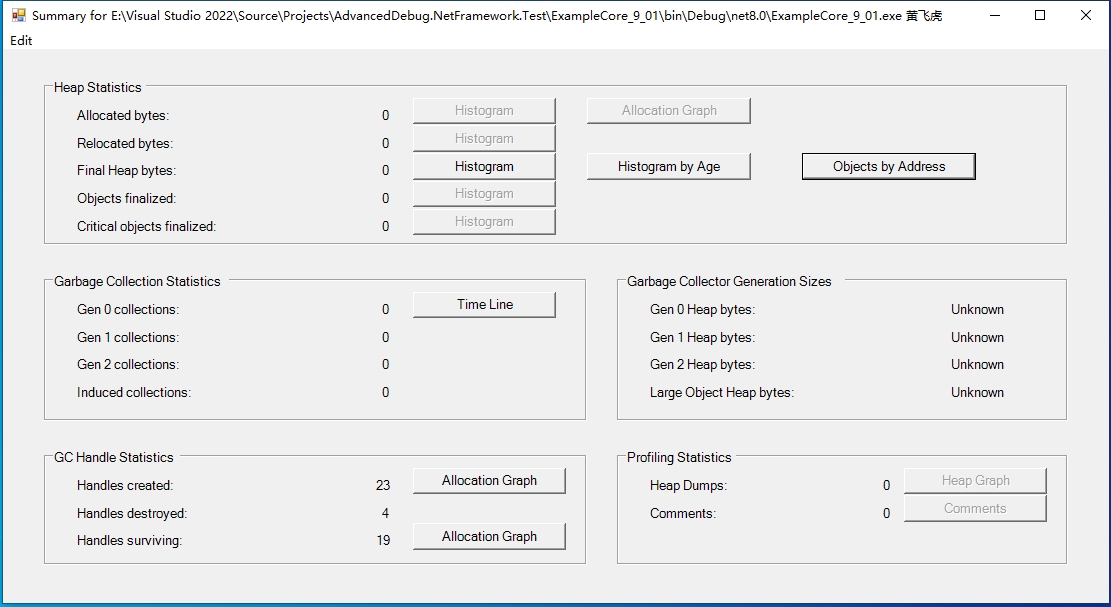Open Allocation Graph for Handles created
1111x607 pixels.
point(489,481)
